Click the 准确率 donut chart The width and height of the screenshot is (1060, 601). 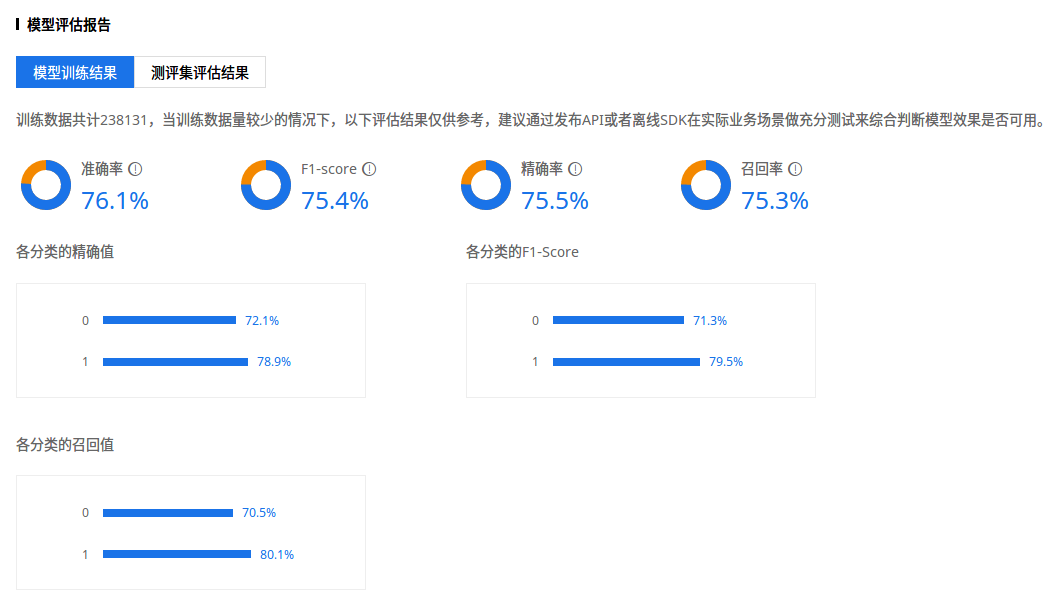click(46, 185)
